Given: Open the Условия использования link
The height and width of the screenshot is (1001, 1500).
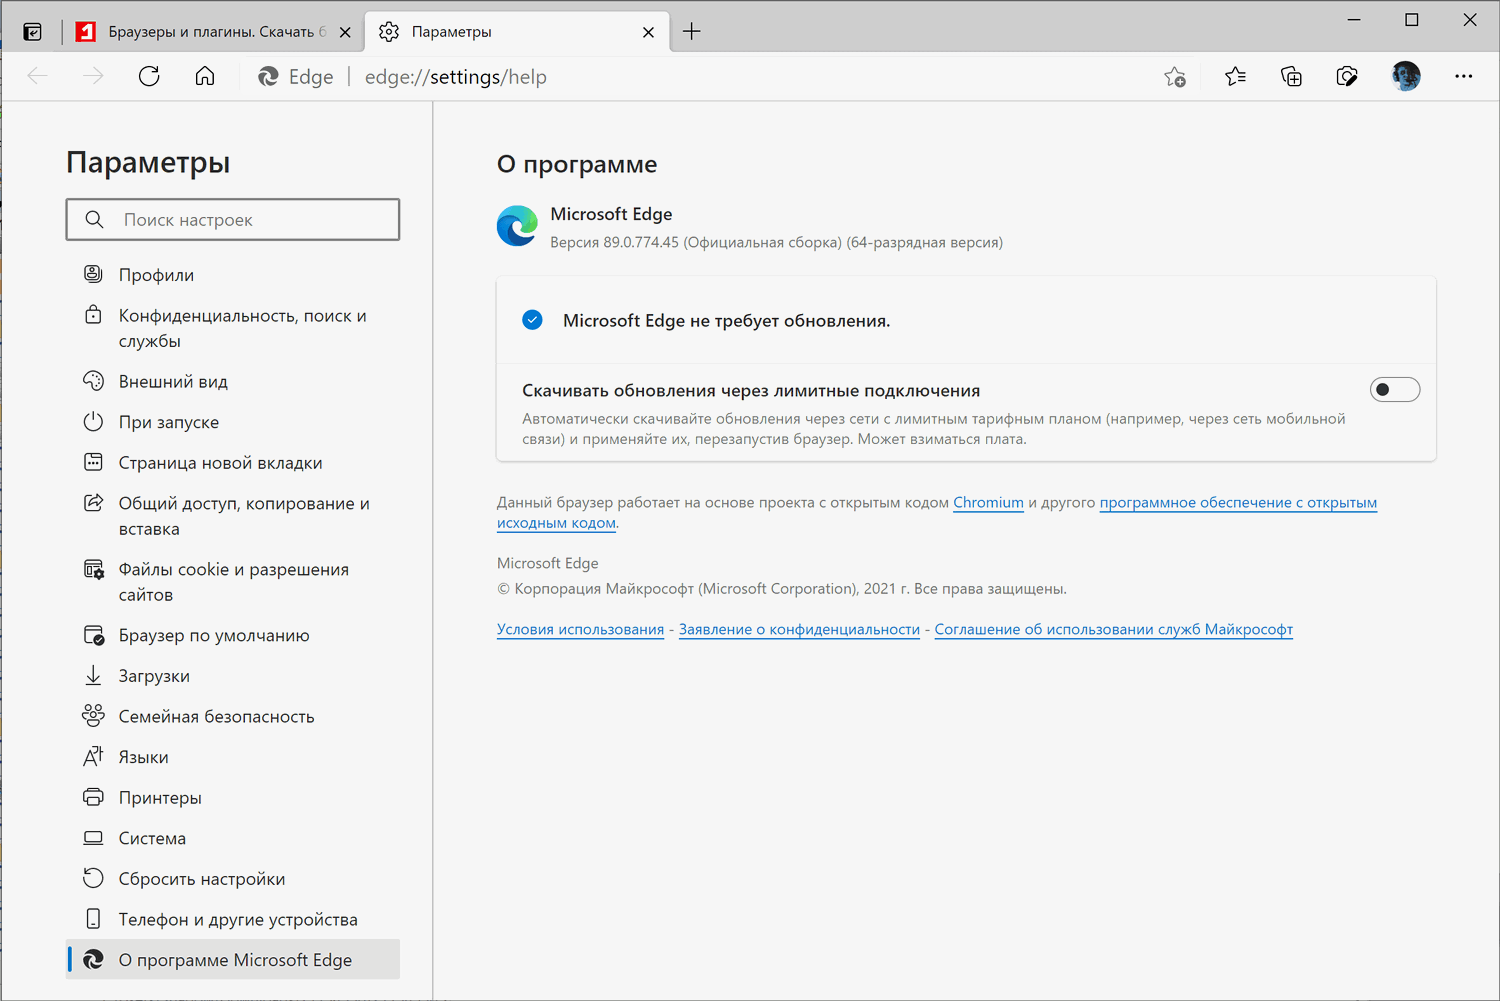Looking at the screenshot, I should [580, 629].
